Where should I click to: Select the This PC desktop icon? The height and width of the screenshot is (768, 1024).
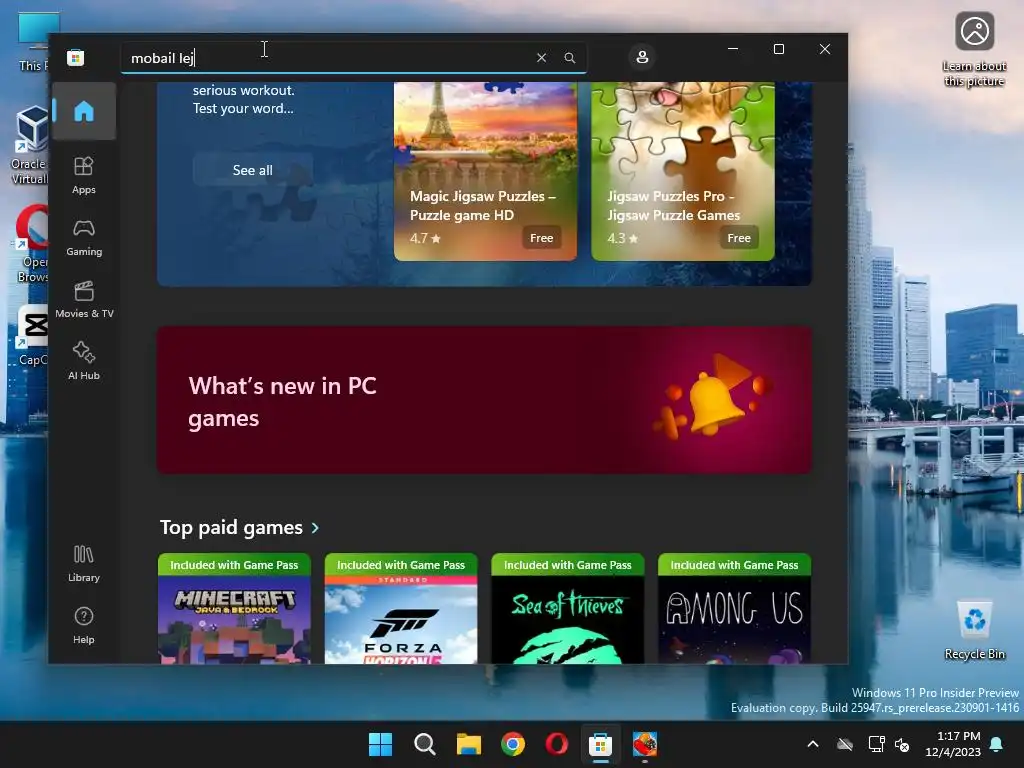(x=34, y=42)
